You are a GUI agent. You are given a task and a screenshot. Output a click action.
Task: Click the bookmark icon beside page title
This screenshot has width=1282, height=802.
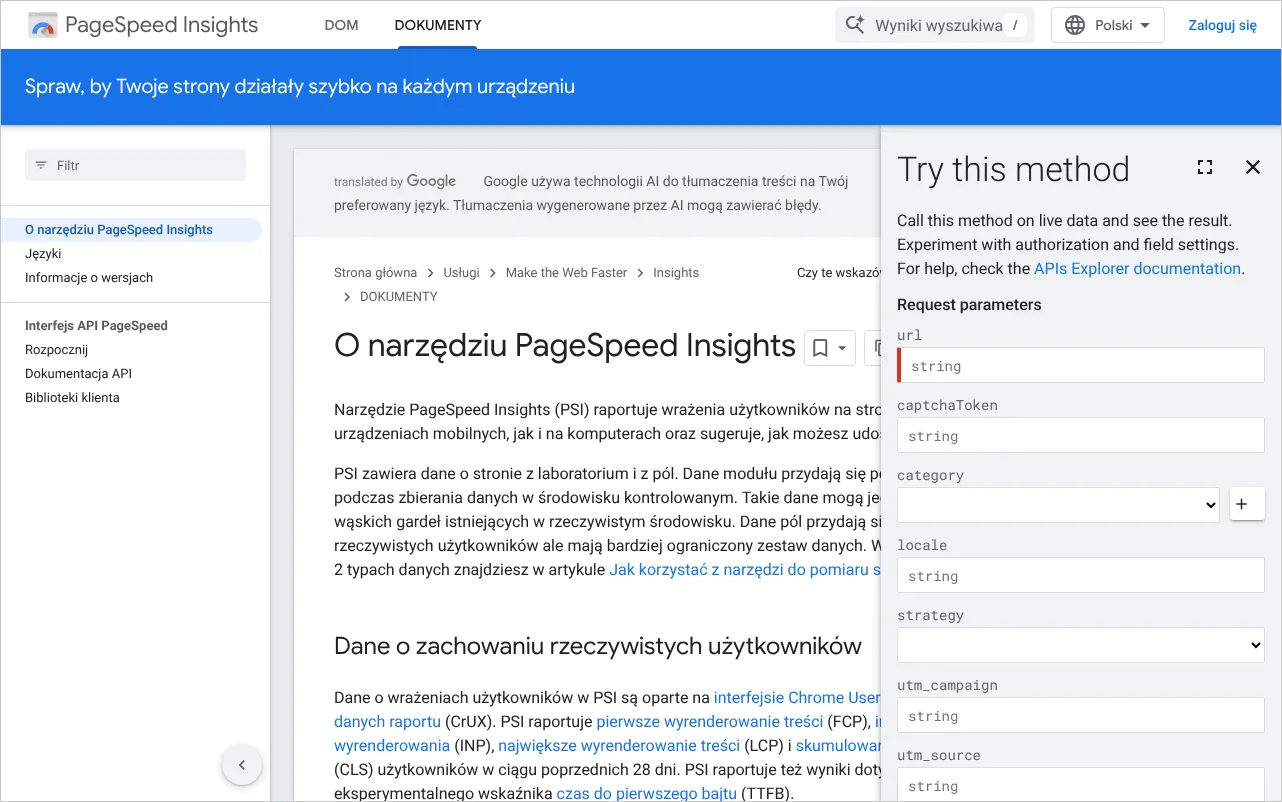point(820,348)
